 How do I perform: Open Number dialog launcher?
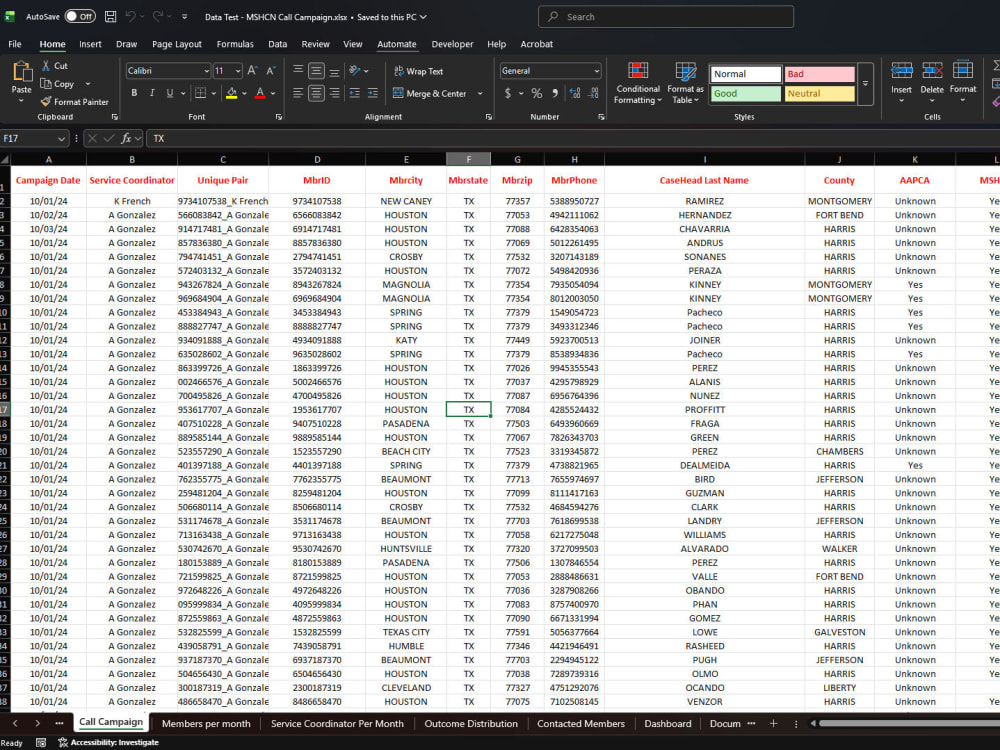[x=601, y=117]
